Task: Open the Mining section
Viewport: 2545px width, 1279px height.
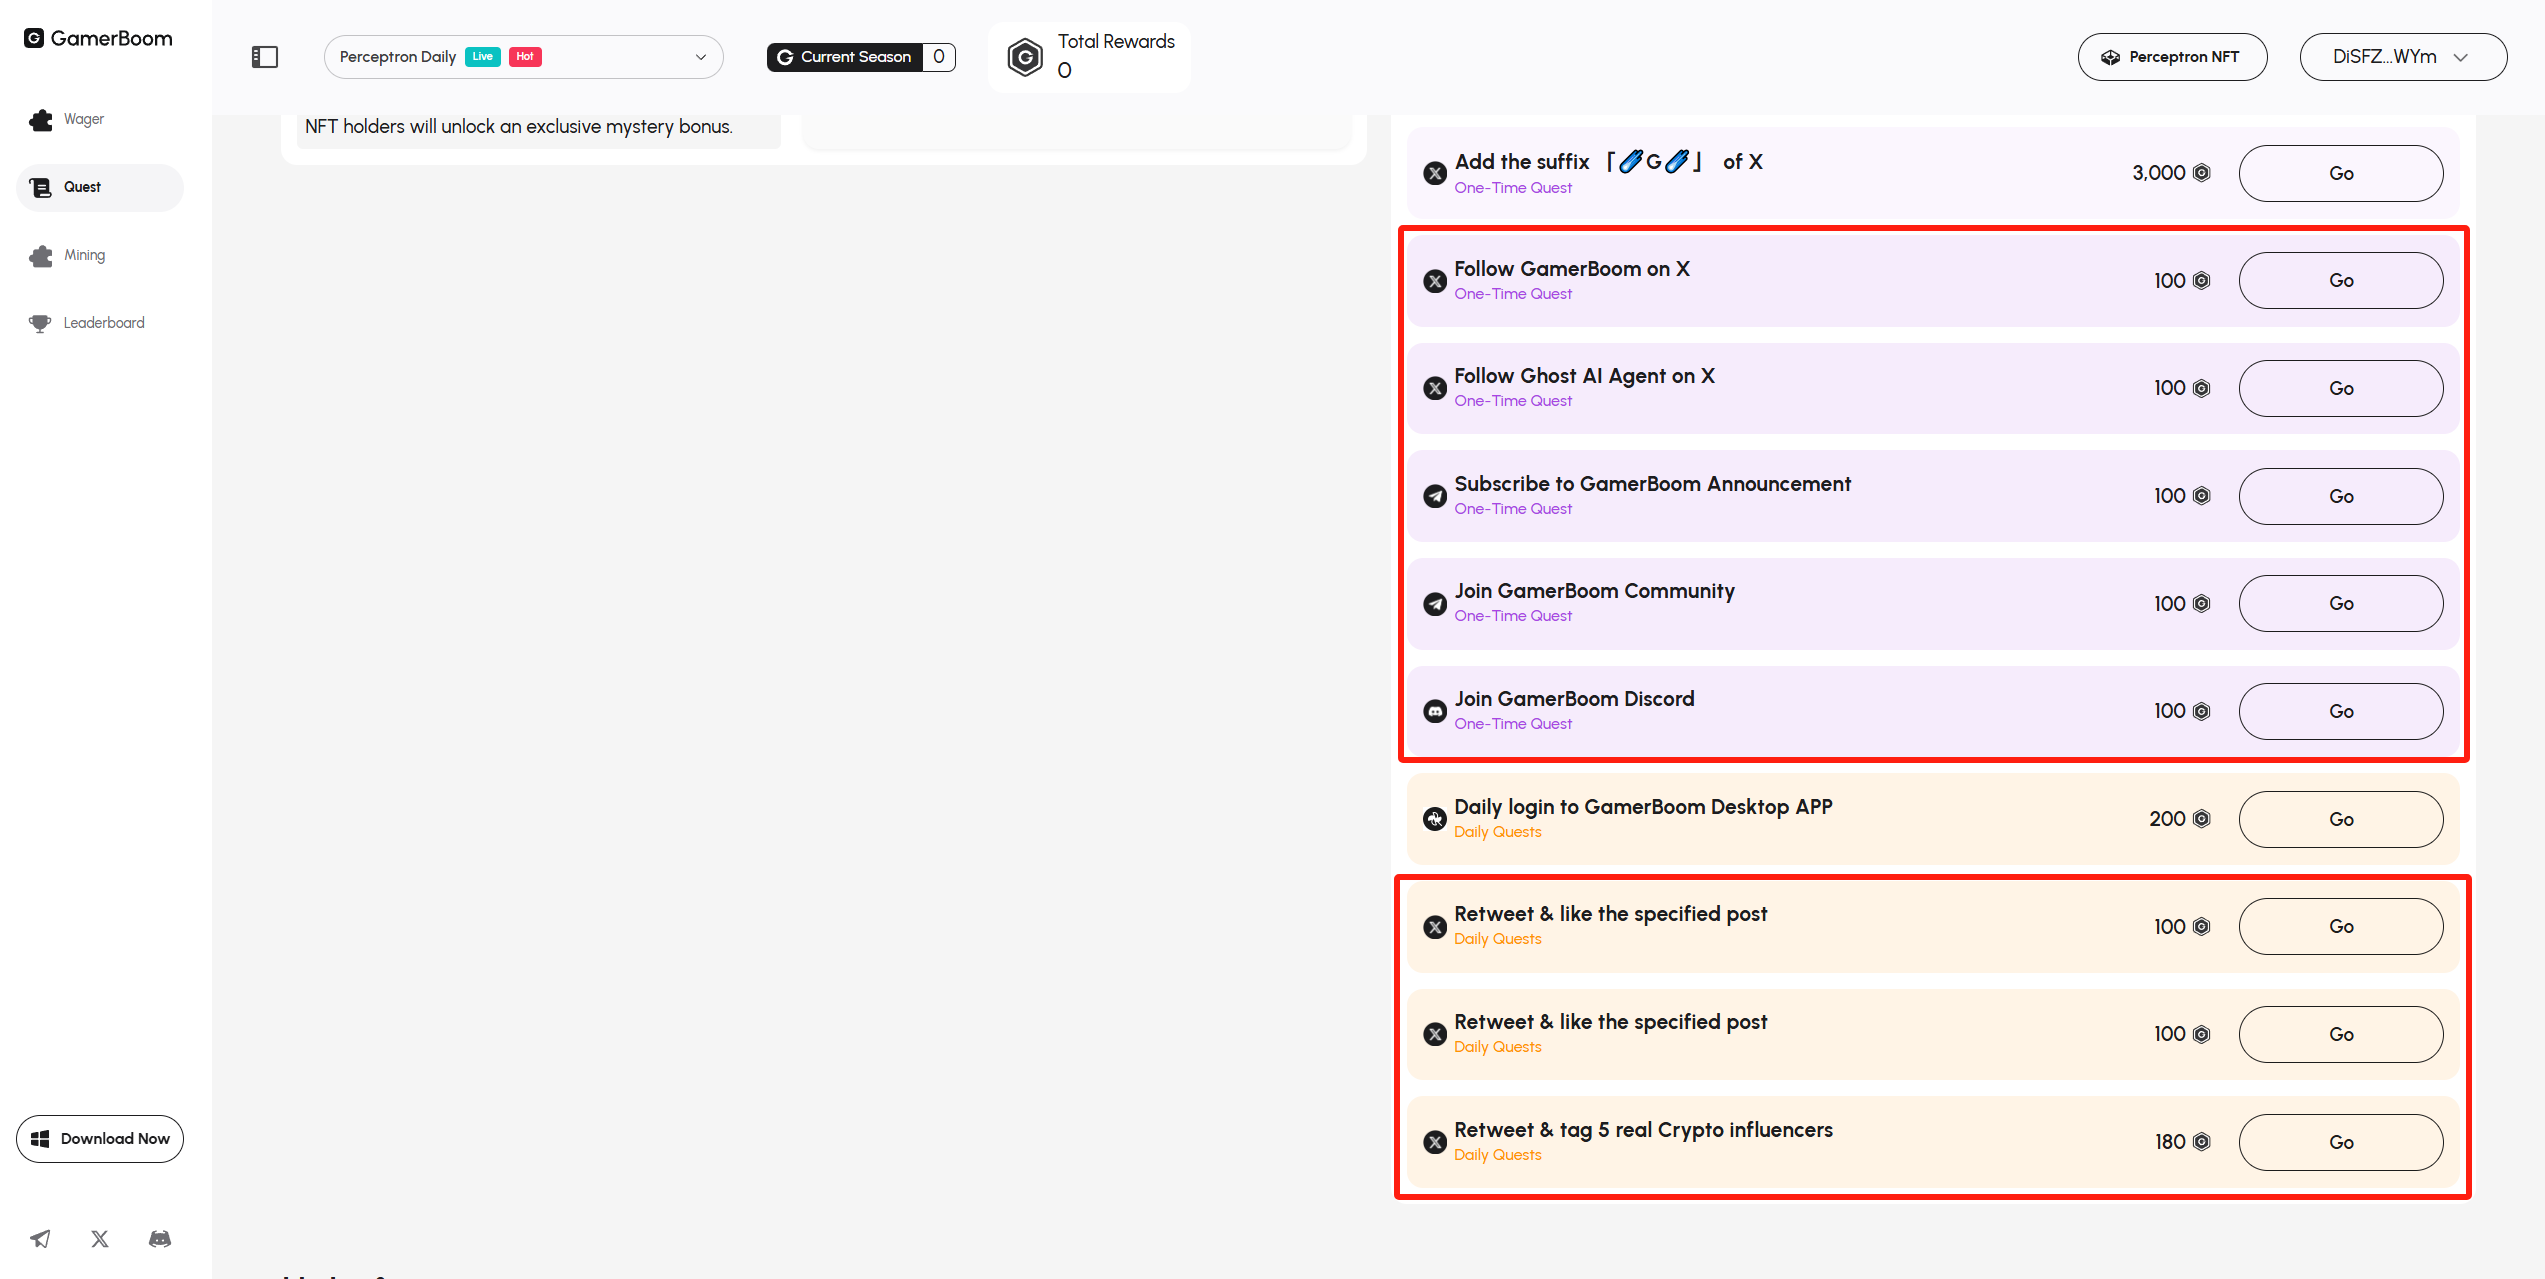Action: click(100, 255)
